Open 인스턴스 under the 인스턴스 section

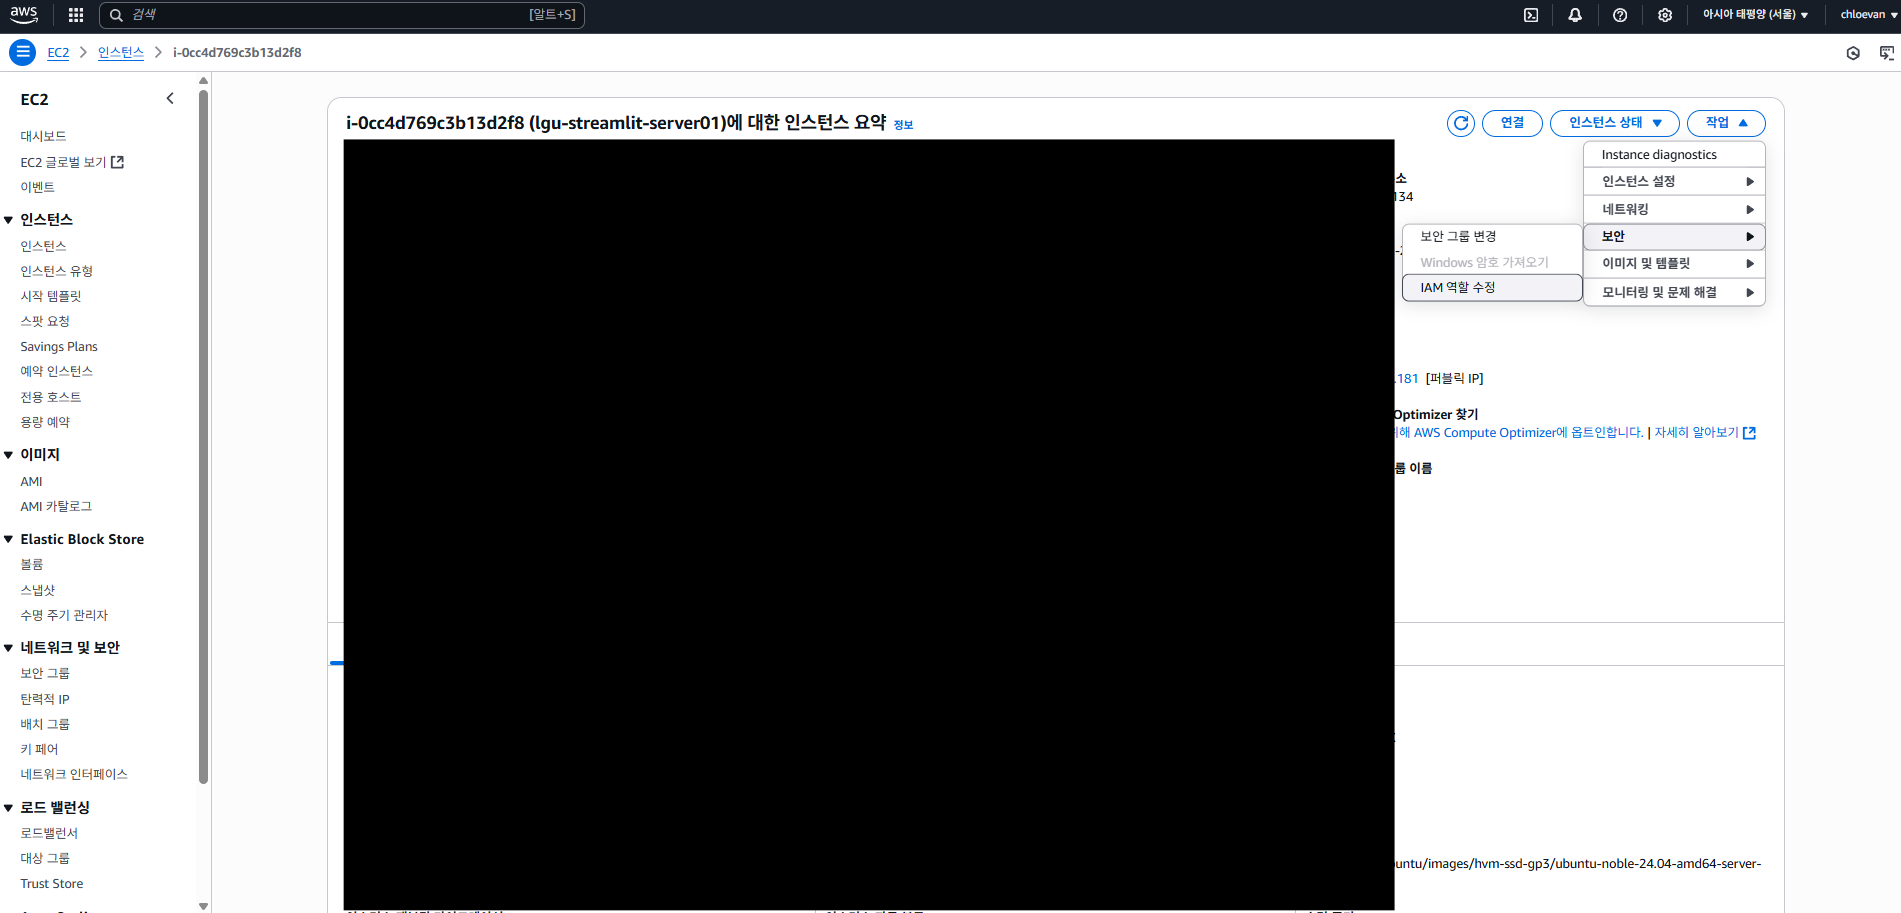43,246
